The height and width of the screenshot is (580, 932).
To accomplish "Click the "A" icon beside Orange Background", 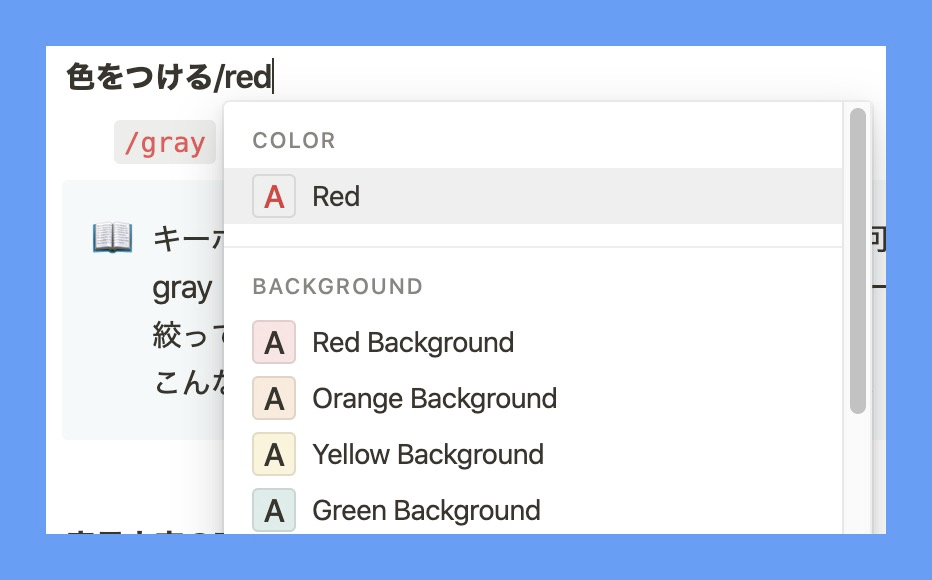I will [274, 399].
